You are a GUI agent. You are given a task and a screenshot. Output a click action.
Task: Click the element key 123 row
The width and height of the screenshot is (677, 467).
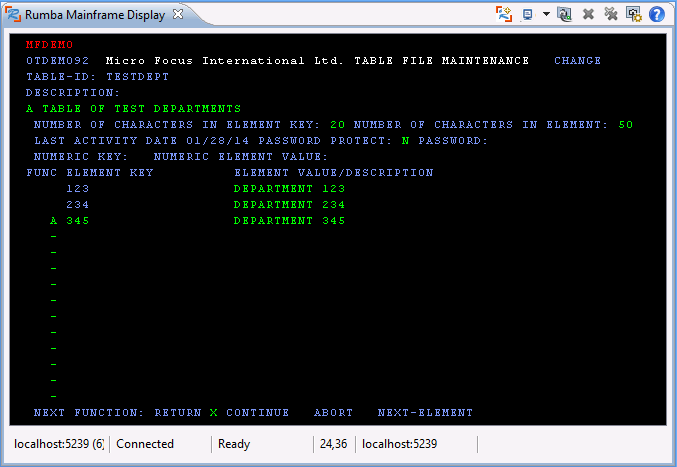click(x=78, y=188)
